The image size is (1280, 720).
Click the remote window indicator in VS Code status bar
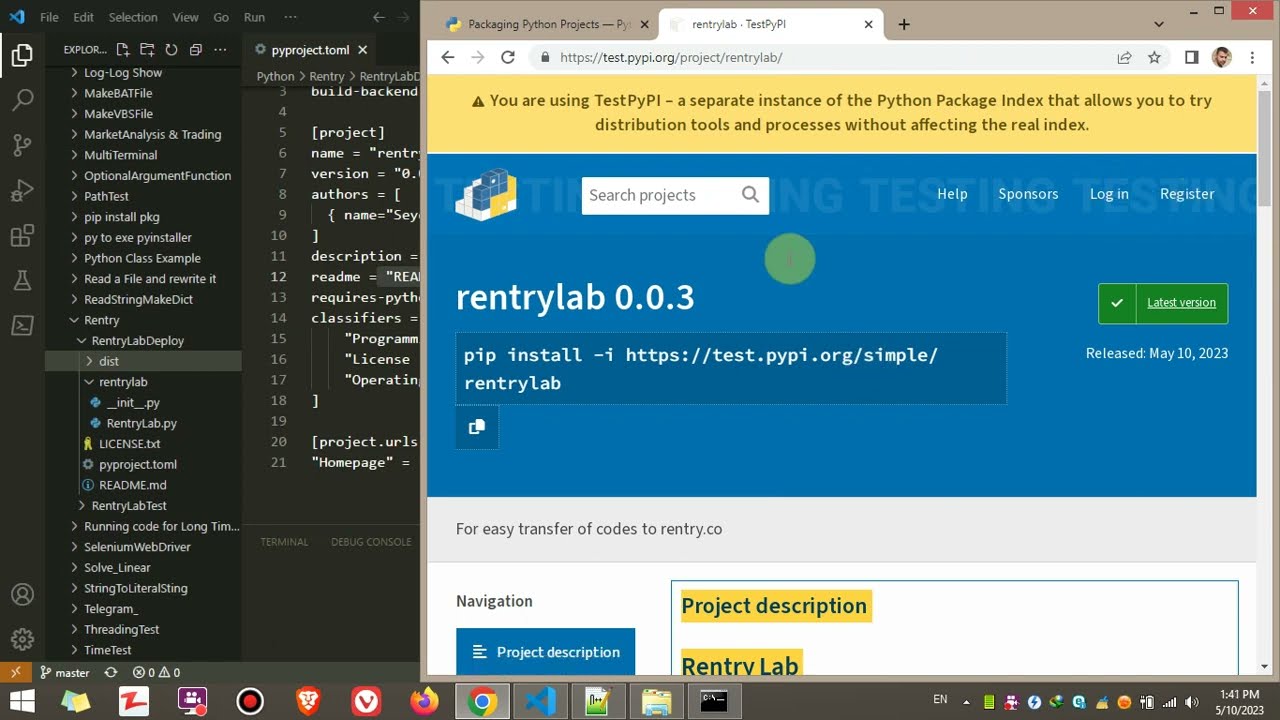16,673
